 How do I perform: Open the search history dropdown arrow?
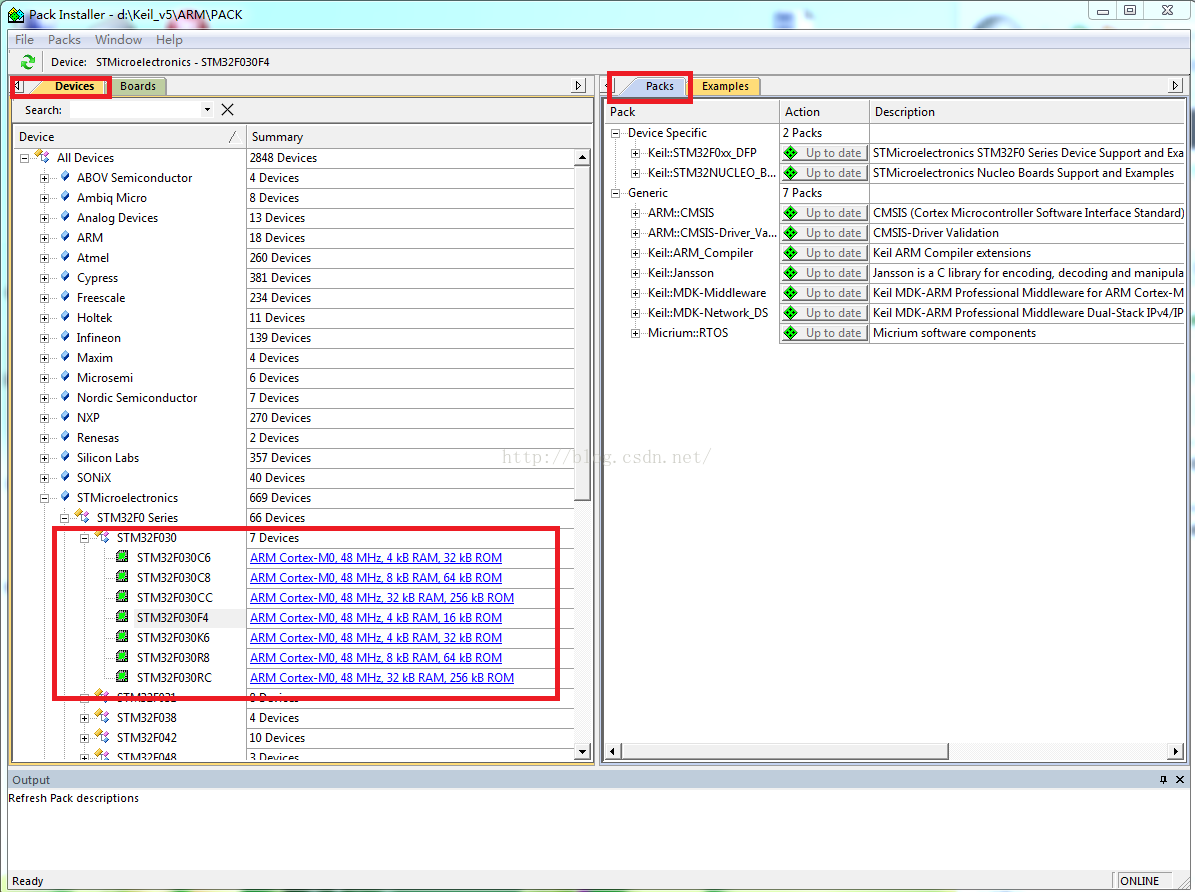pyautogui.click(x=207, y=110)
